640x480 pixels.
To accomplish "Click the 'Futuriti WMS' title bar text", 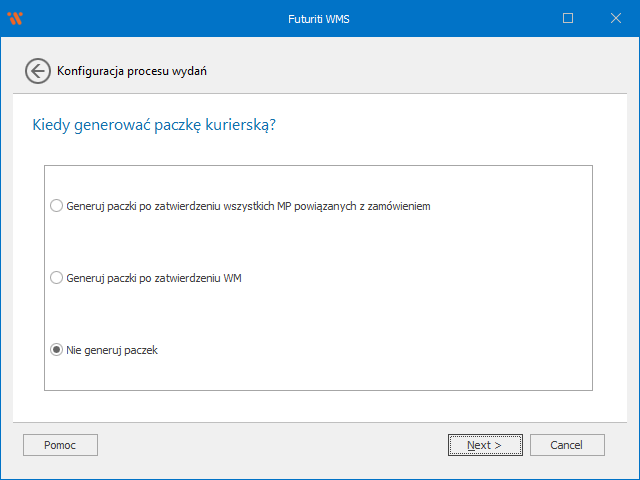I will click(319, 18).
